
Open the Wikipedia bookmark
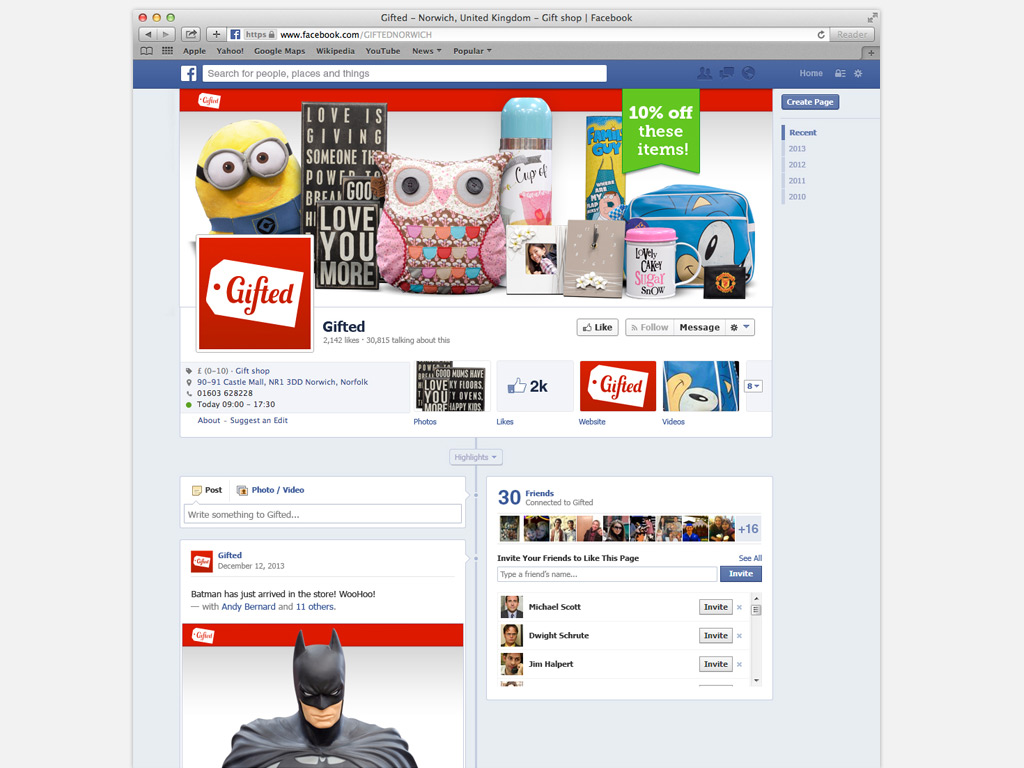coord(335,51)
